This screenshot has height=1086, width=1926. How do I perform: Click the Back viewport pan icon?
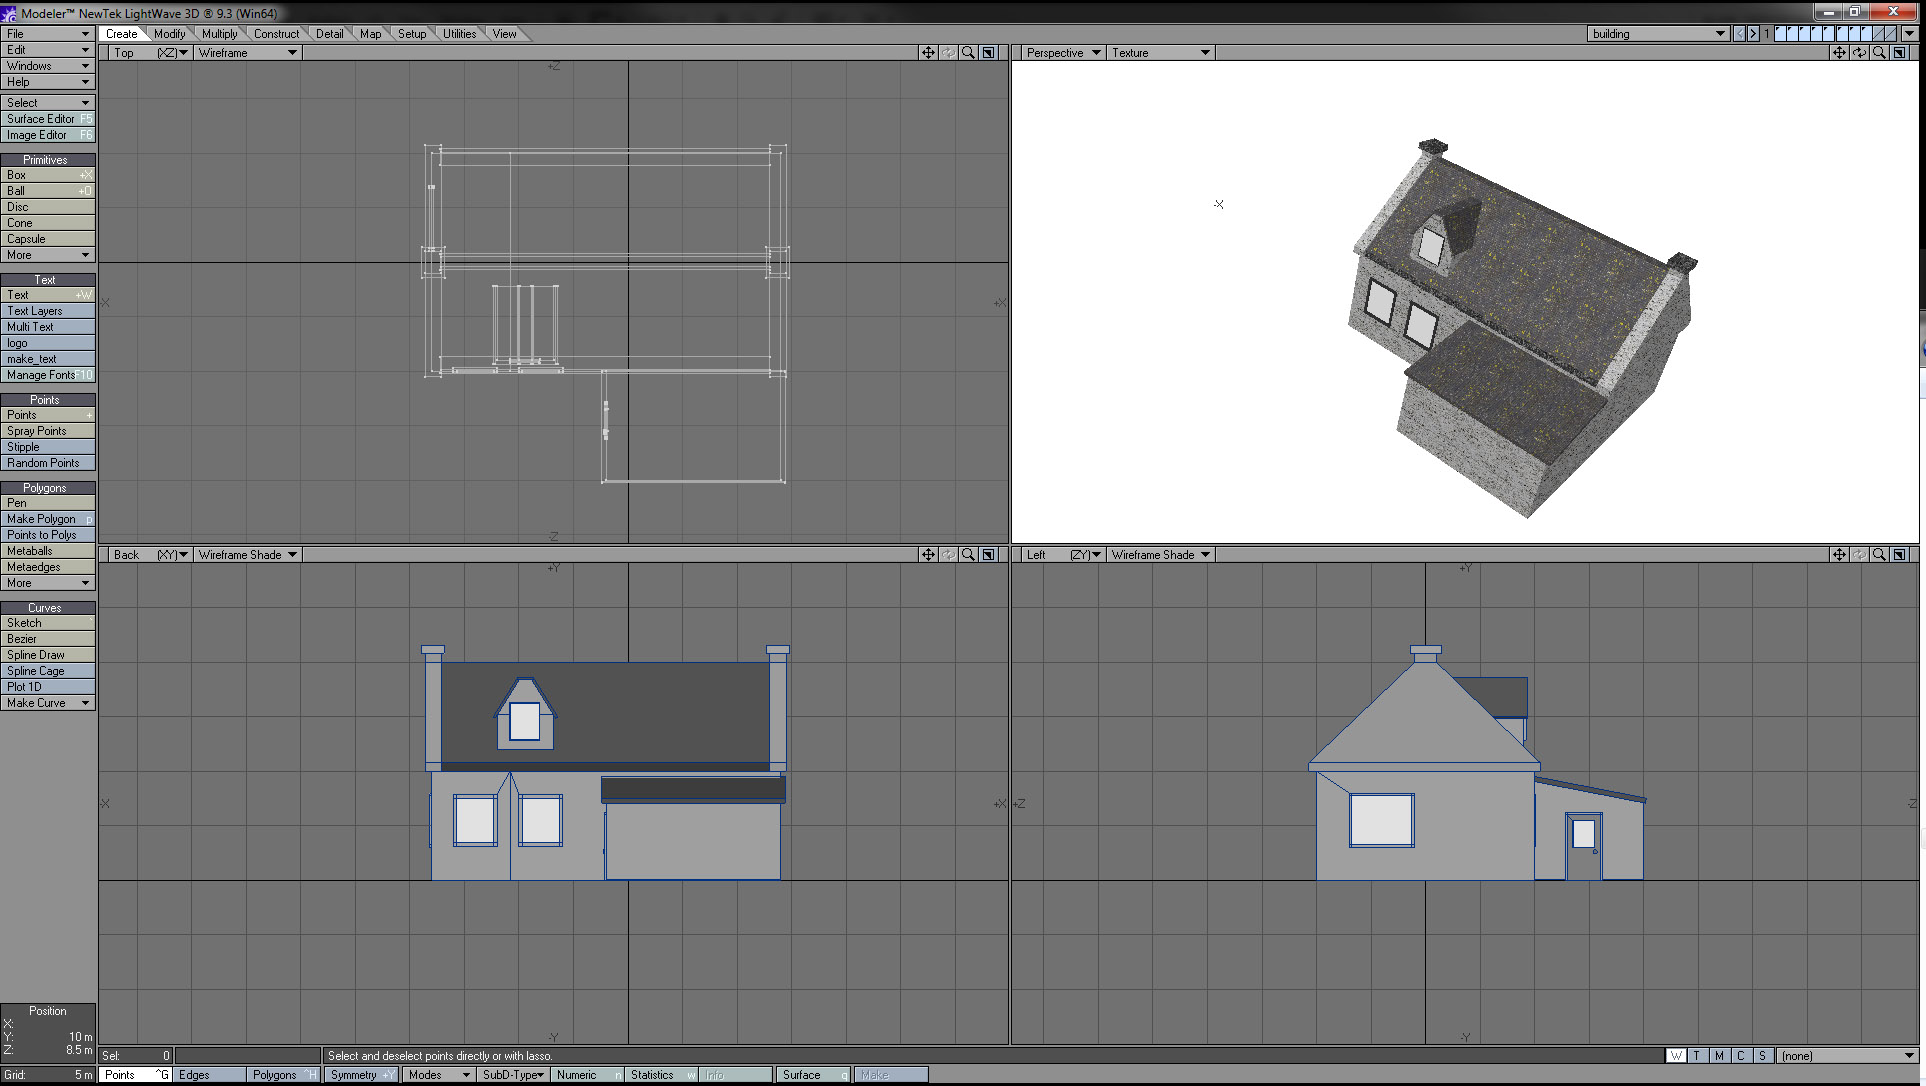(x=928, y=555)
